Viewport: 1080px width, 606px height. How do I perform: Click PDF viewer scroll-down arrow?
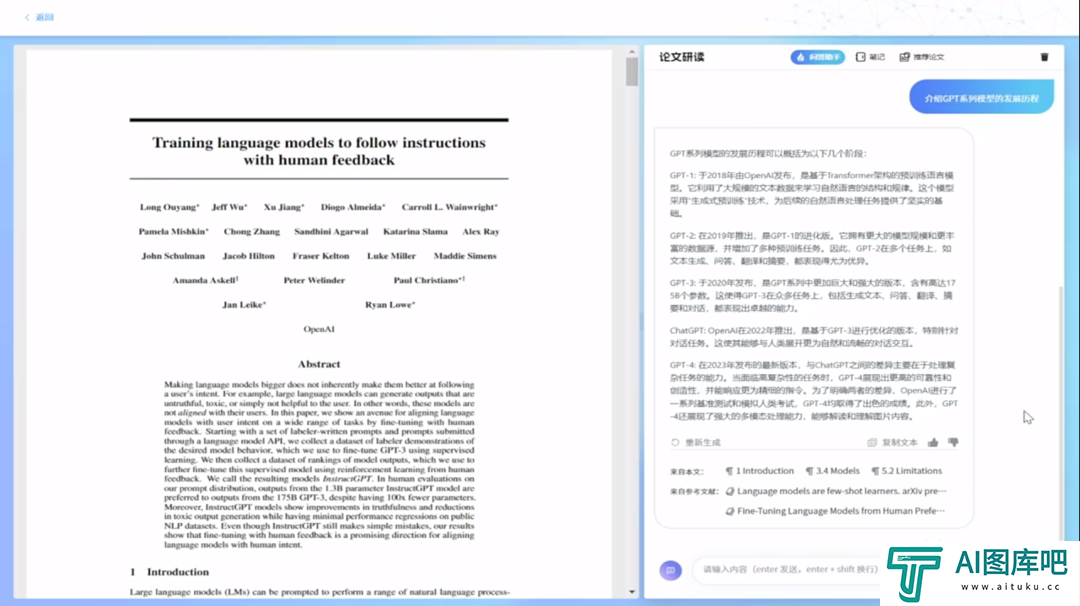click(x=632, y=592)
